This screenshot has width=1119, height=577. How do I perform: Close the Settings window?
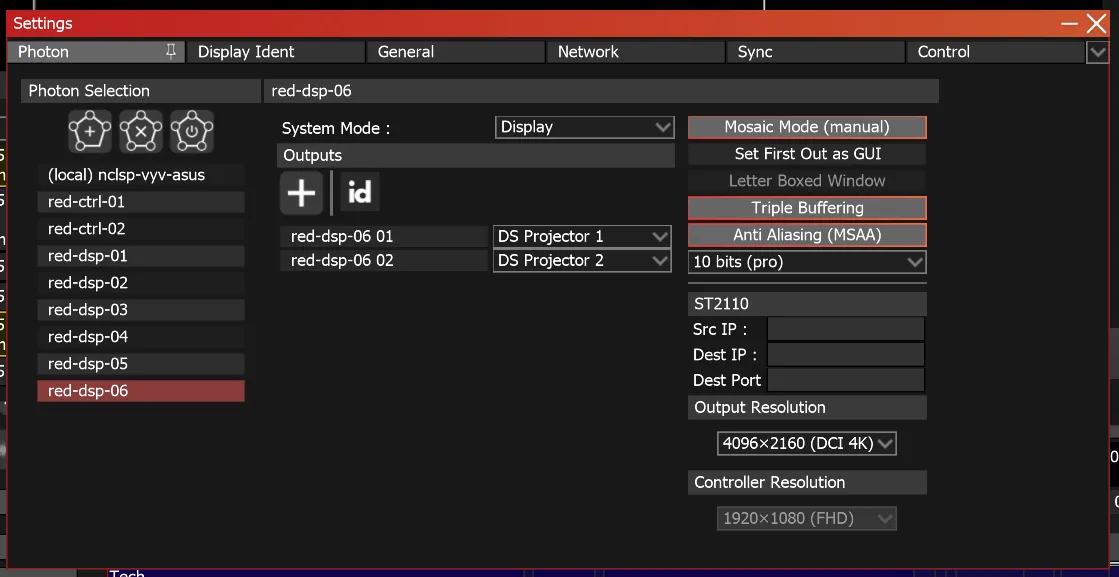coord(1097,24)
